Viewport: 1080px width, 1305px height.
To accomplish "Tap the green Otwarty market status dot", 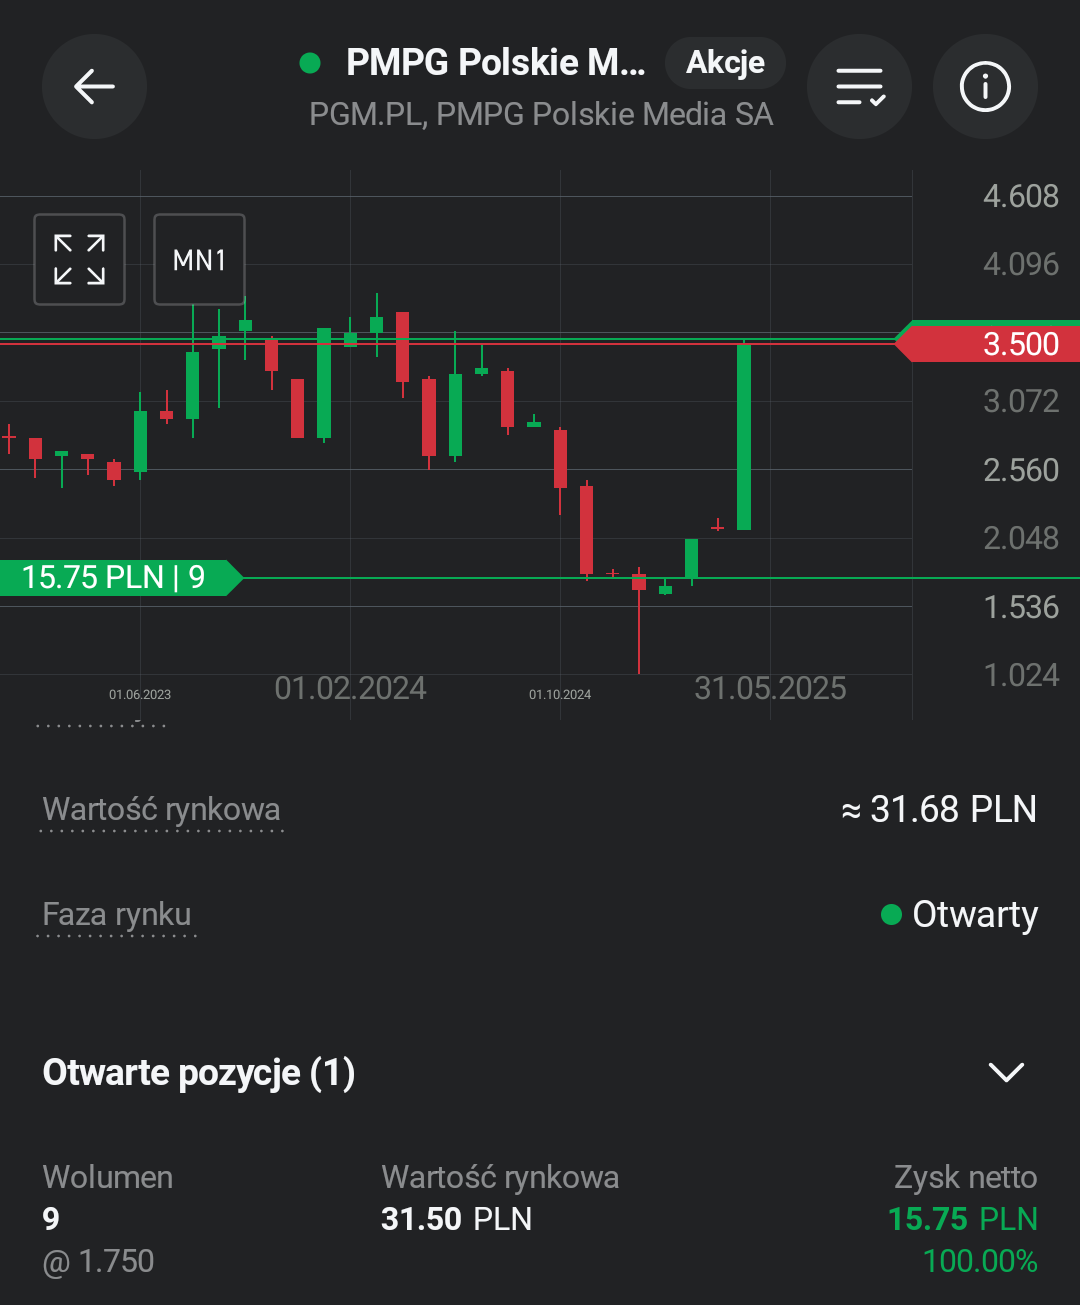I will (891, 914).
